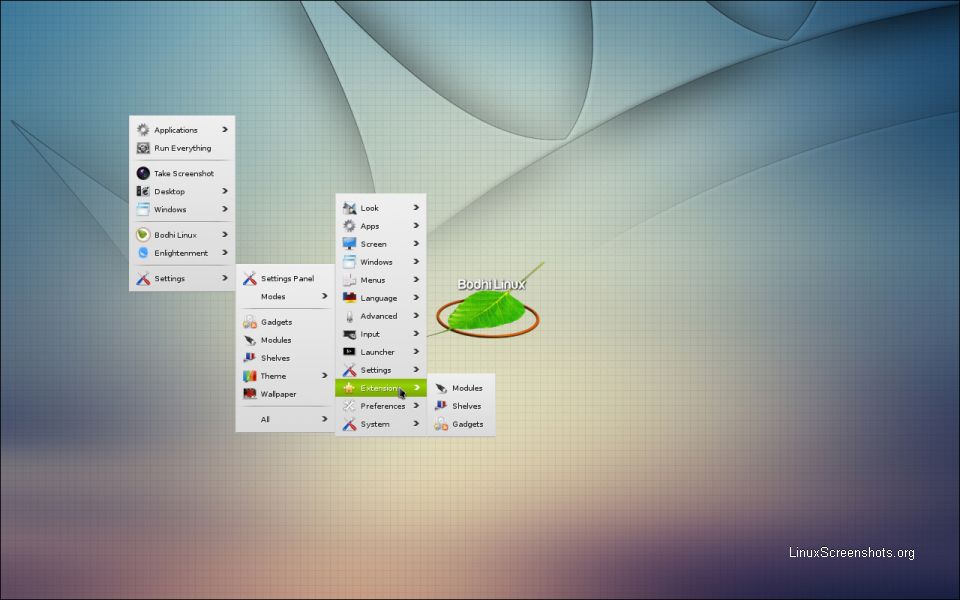The image size is (960, 600).
Task: Click the Enlightenment menu icon
Action: coord(143,253)
